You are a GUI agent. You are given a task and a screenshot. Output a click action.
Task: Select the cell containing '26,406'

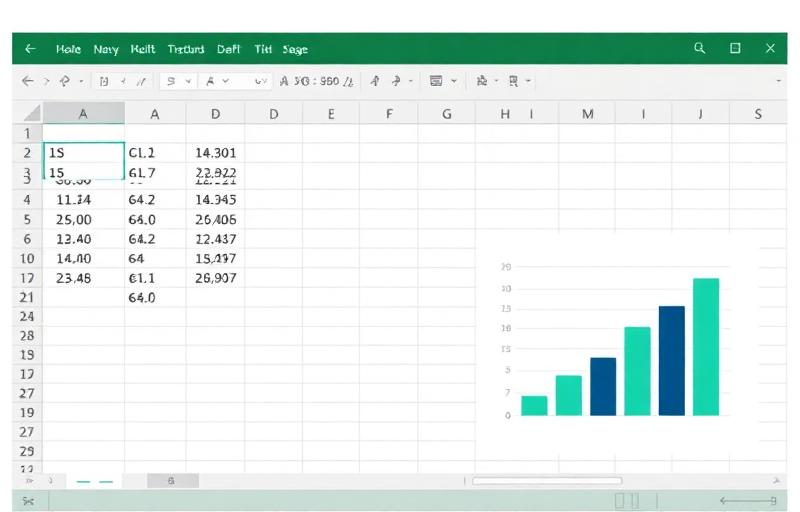215,220
